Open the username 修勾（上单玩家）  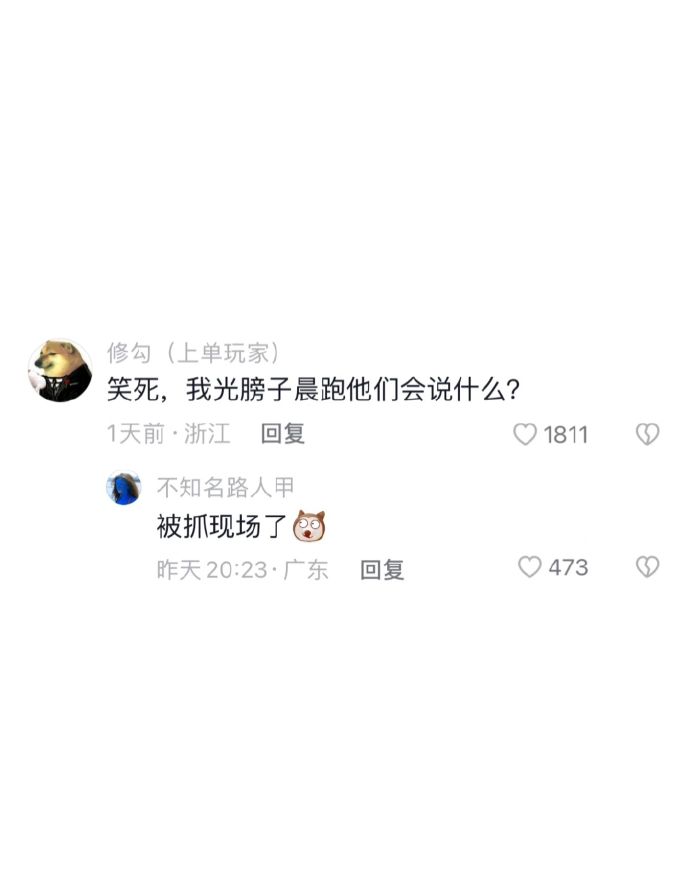point(194,353)
